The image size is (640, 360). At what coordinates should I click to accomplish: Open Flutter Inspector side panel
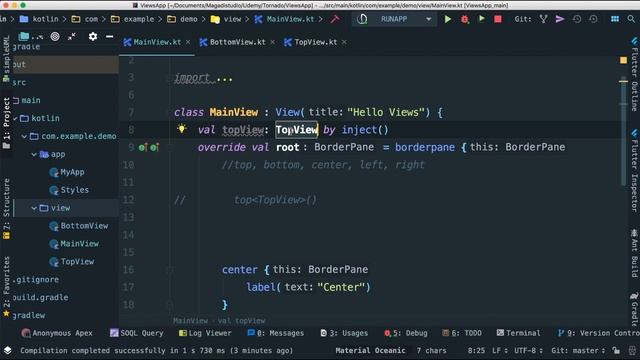pos(634,171)
